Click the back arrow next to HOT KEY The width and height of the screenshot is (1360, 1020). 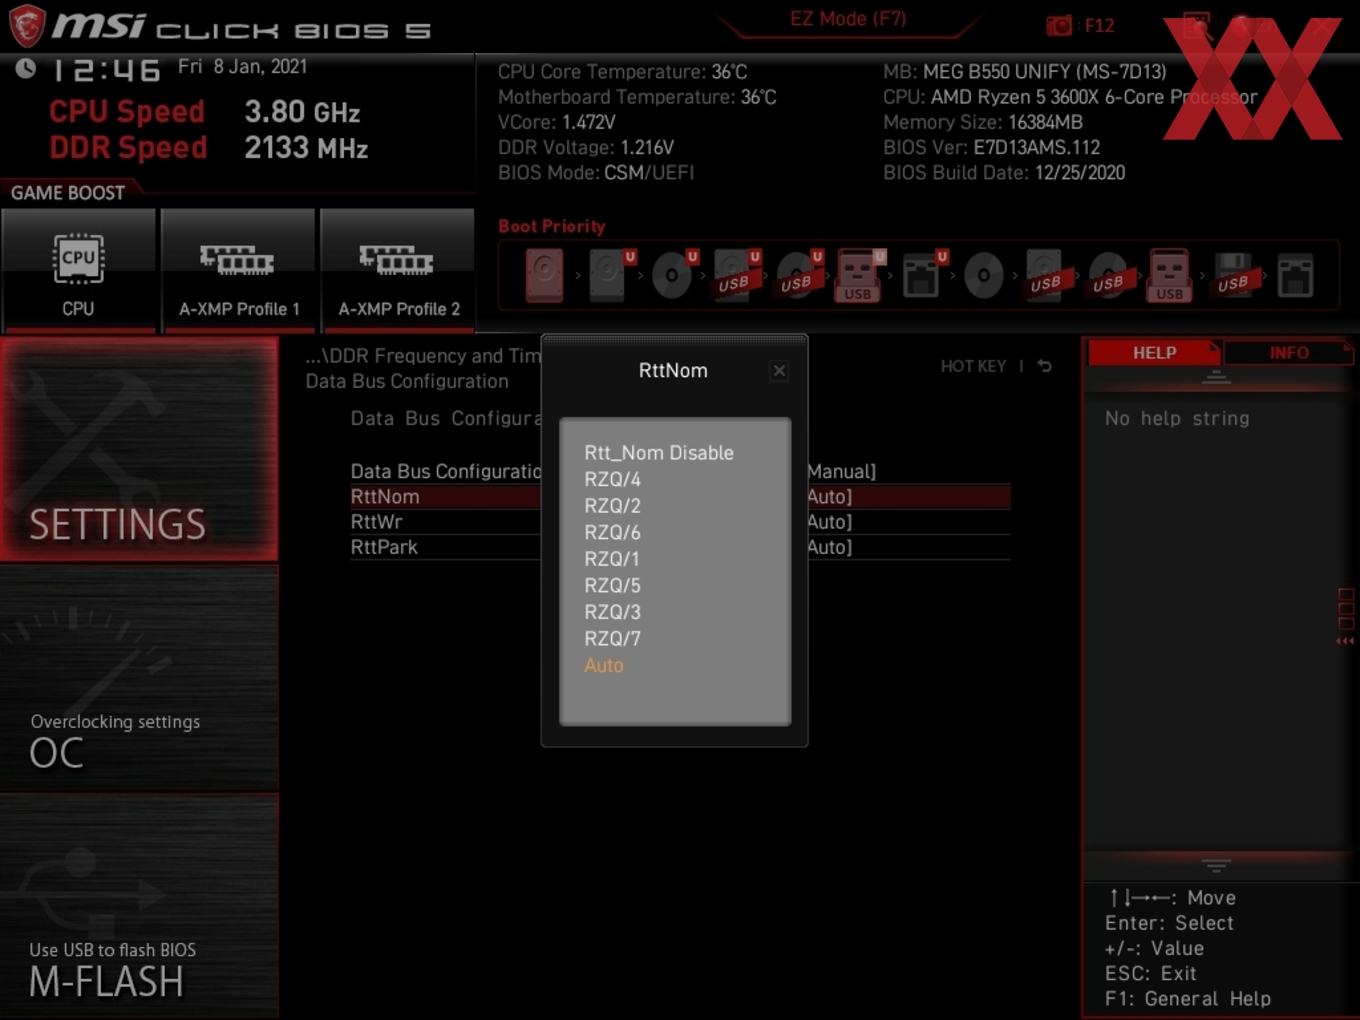pos(1044,366)
